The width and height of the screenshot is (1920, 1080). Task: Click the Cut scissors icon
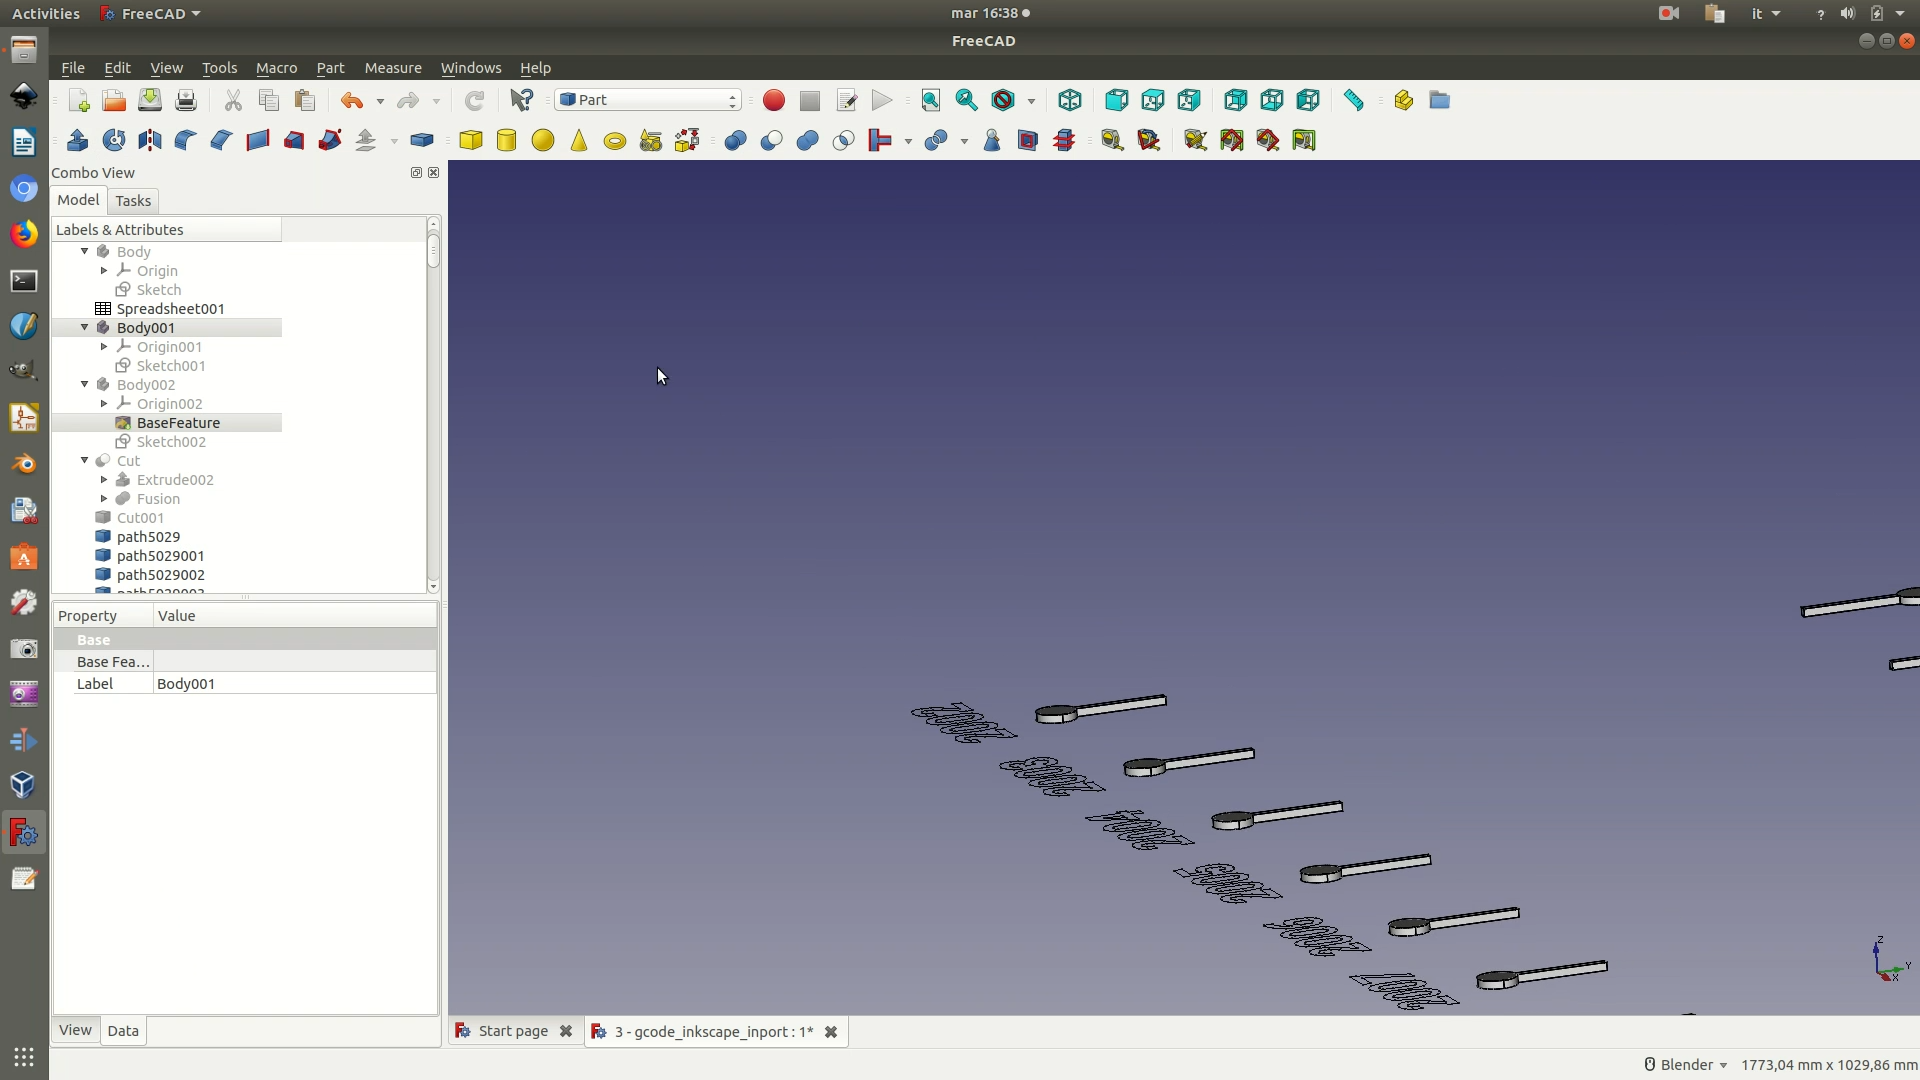(233, 100)
